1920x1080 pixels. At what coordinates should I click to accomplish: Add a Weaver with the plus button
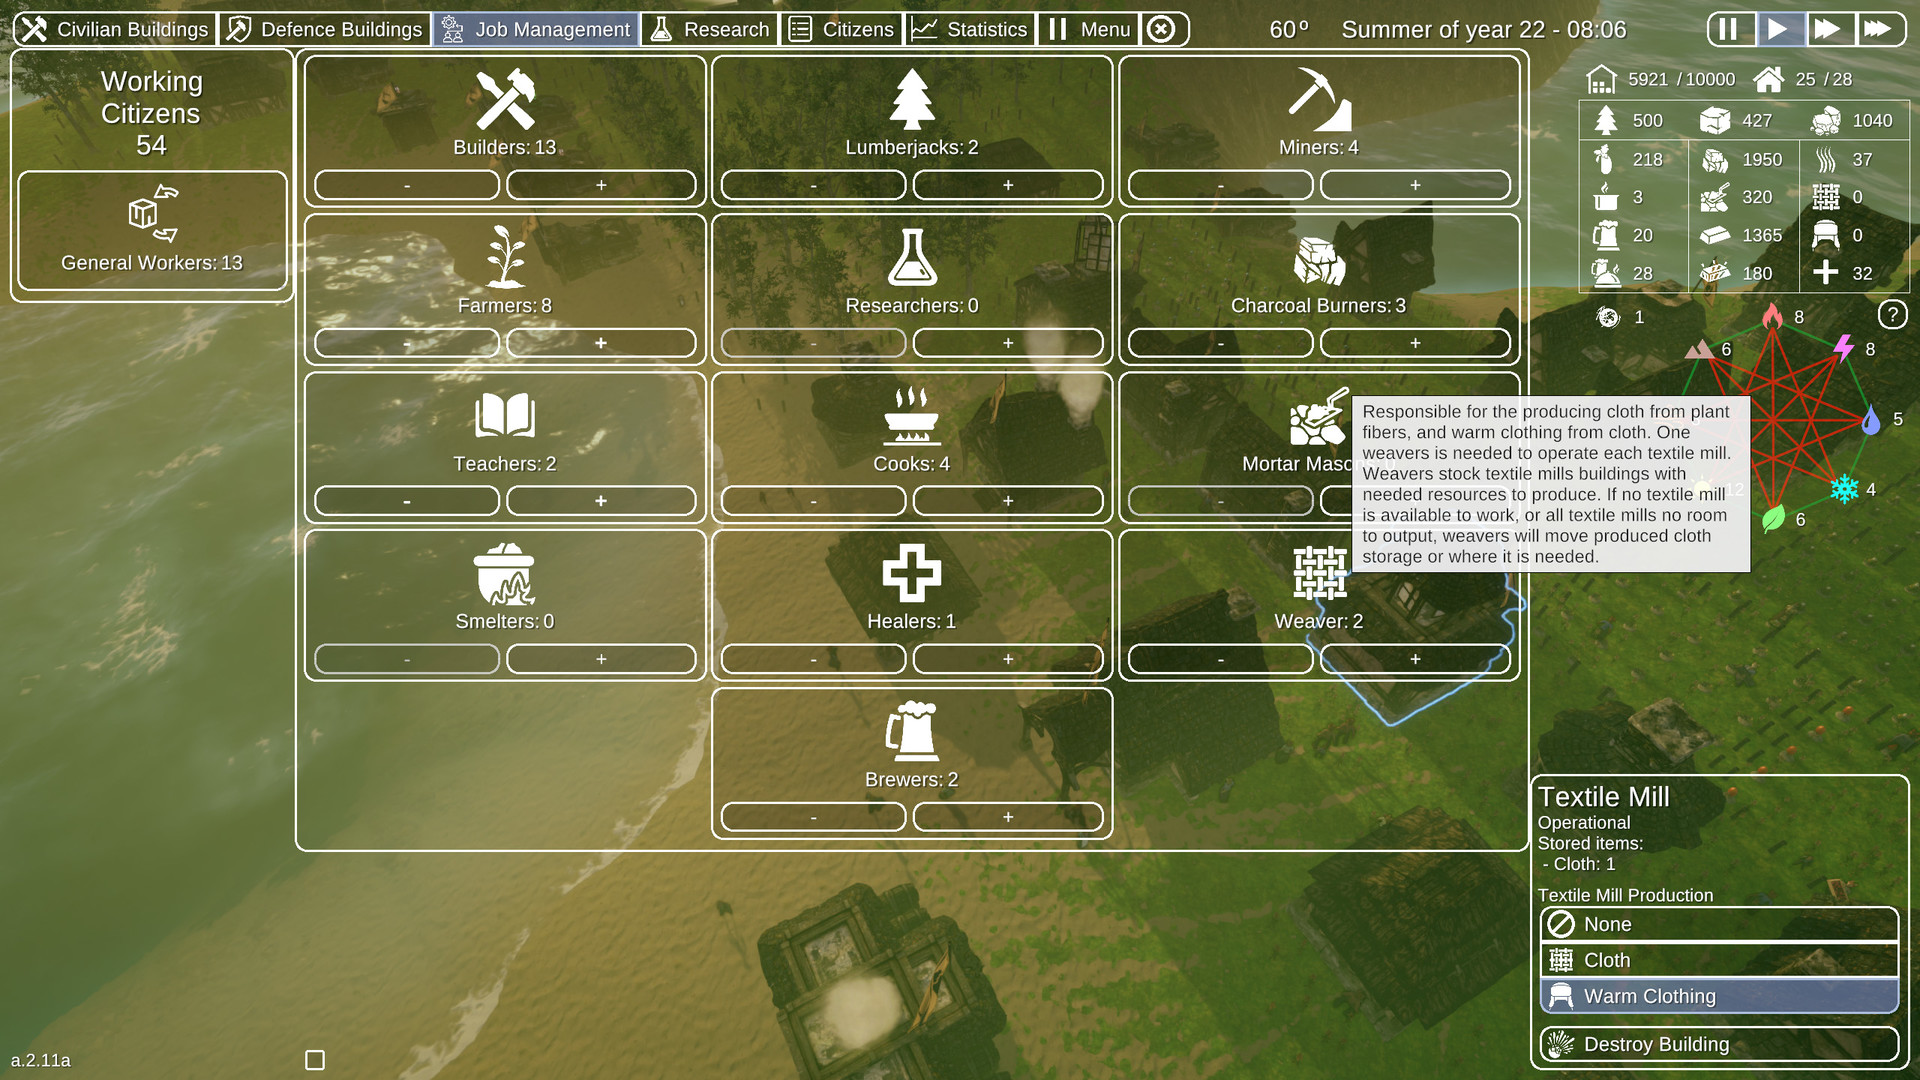pyautogui.click(x=1414, y=659)
